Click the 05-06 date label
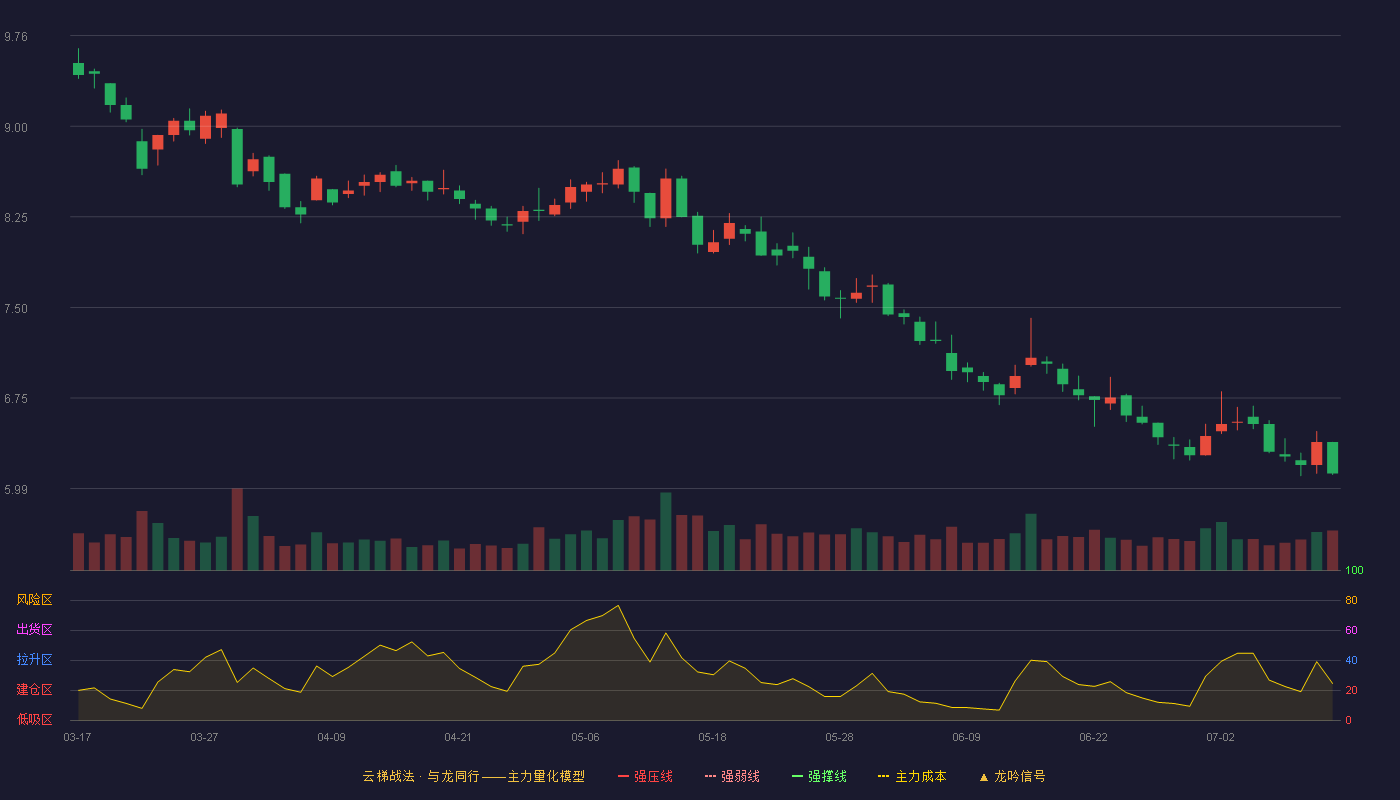The height and width of the screenshot is (800, 1400). [x=585, y=737]
